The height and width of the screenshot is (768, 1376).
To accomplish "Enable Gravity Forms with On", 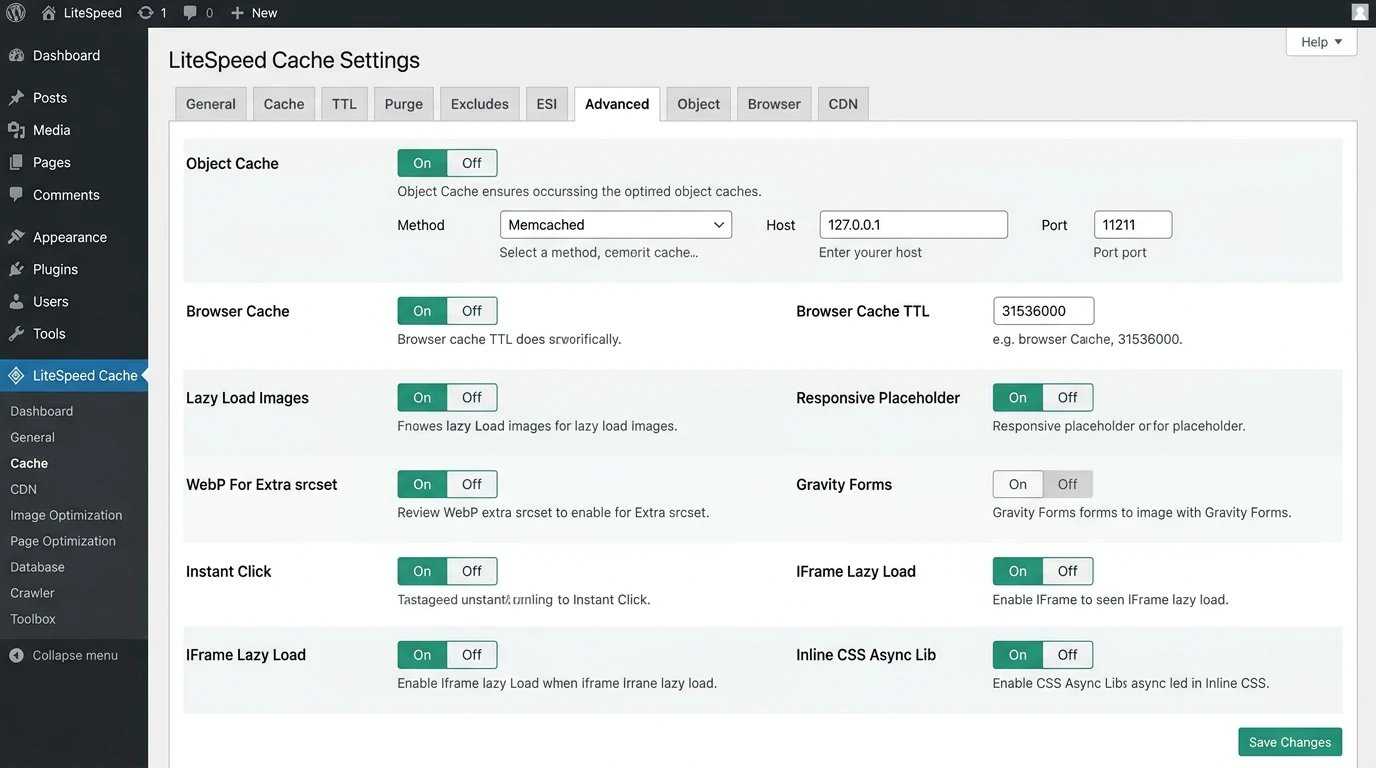I will pyautogui.click(x=1018, y=485).
